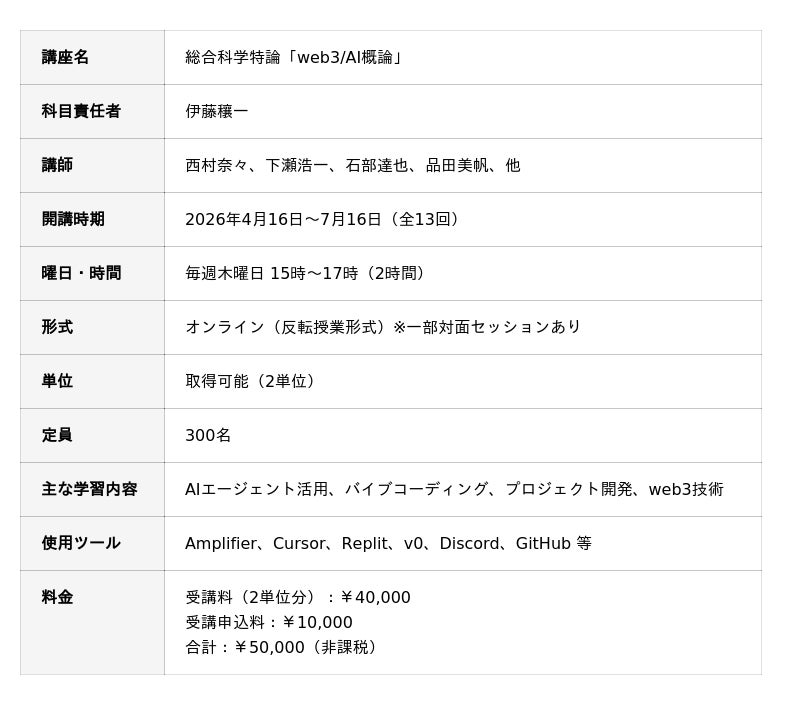This screenshot has height=705, width=800.
Task: Click the total 合計：￥50,000（非課税） line
Action: pyautogui.click(x=283, y=647)
